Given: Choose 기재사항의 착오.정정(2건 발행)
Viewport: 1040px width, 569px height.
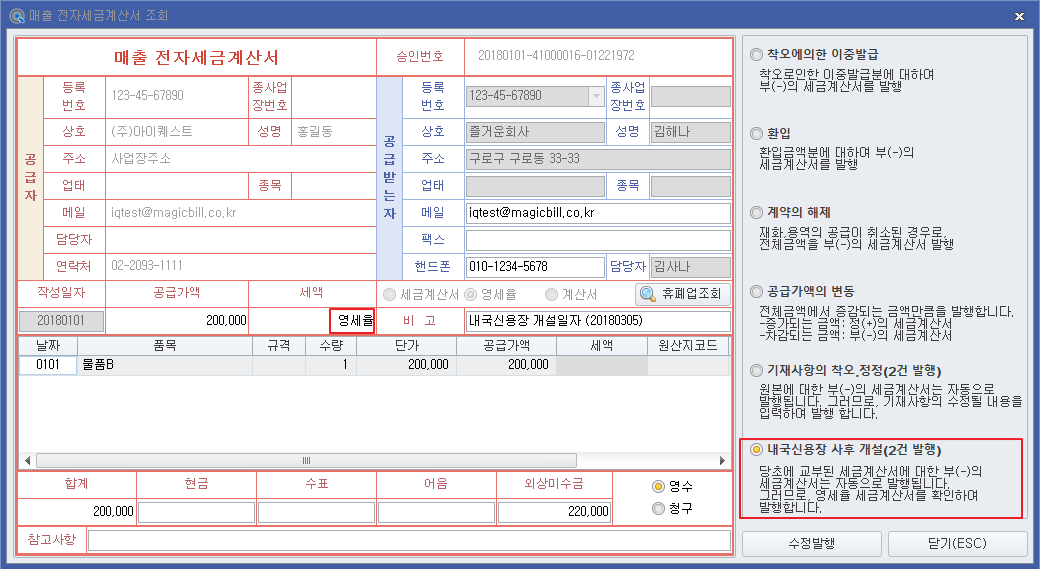Looking at the screenshot, I should pos(756,370).
